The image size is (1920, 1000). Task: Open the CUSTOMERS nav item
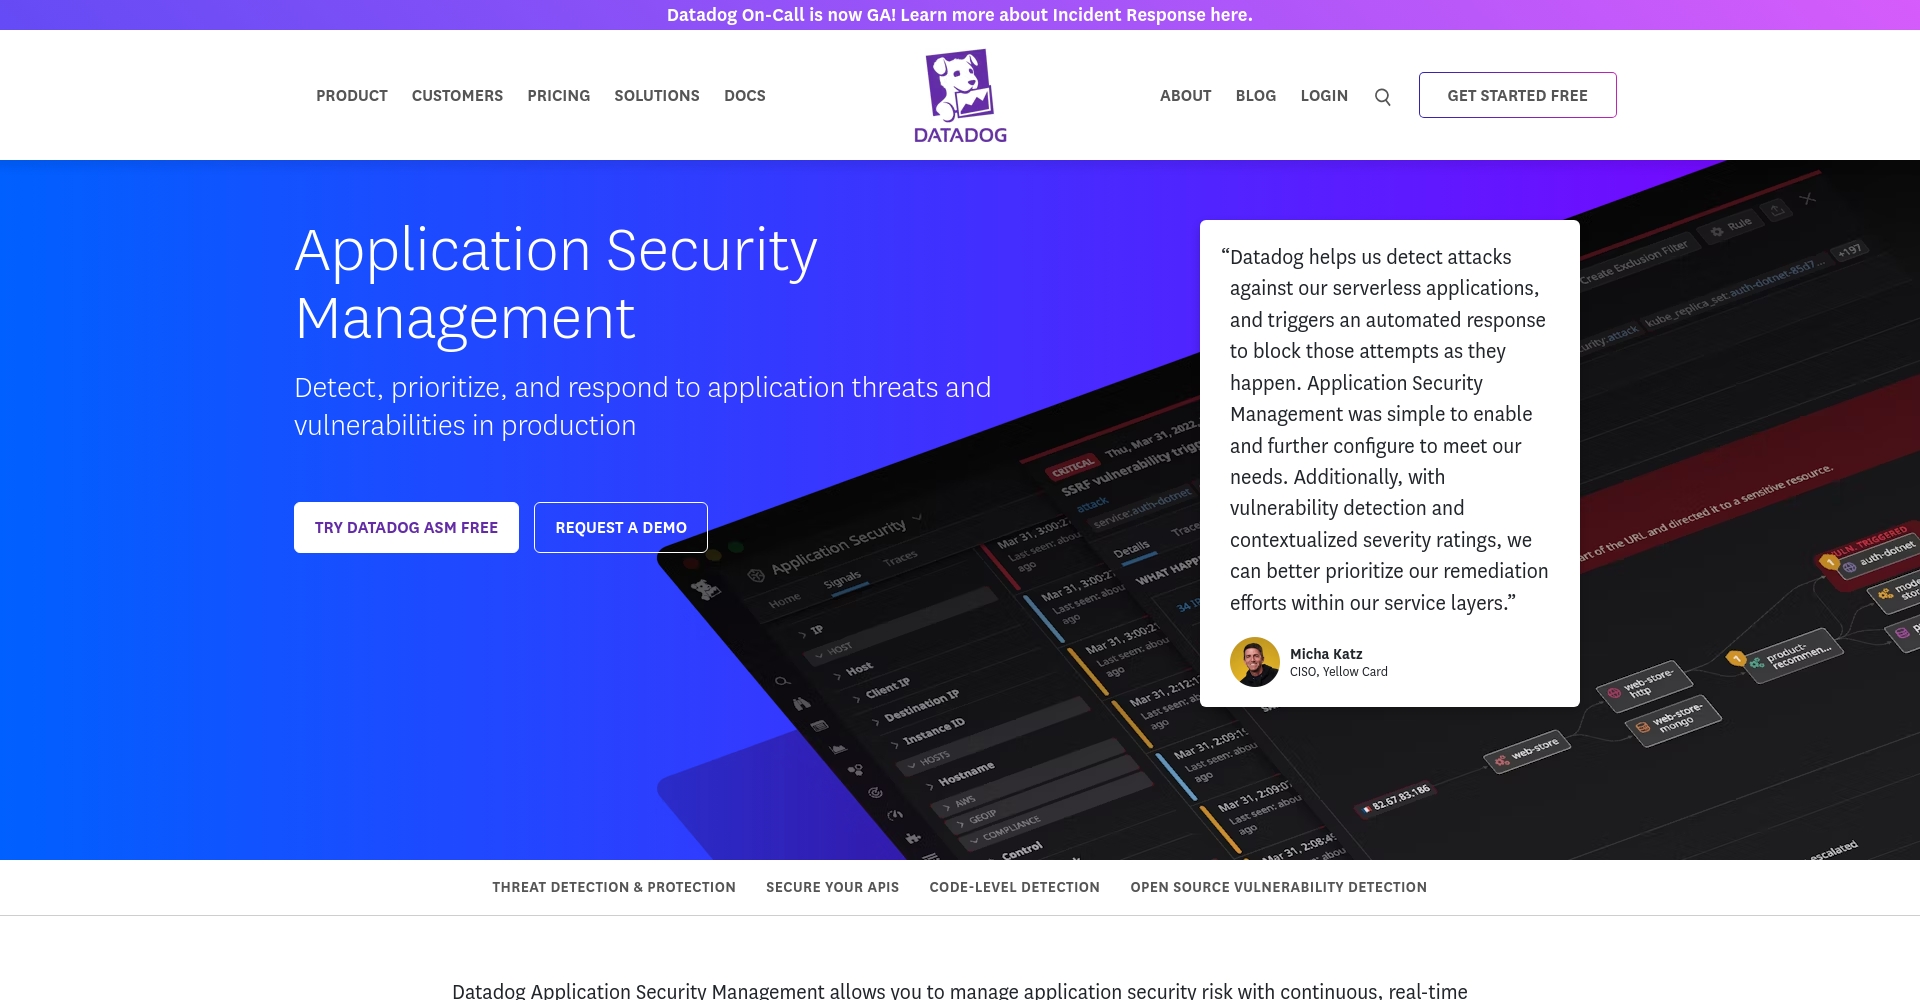tap(457, 96)
